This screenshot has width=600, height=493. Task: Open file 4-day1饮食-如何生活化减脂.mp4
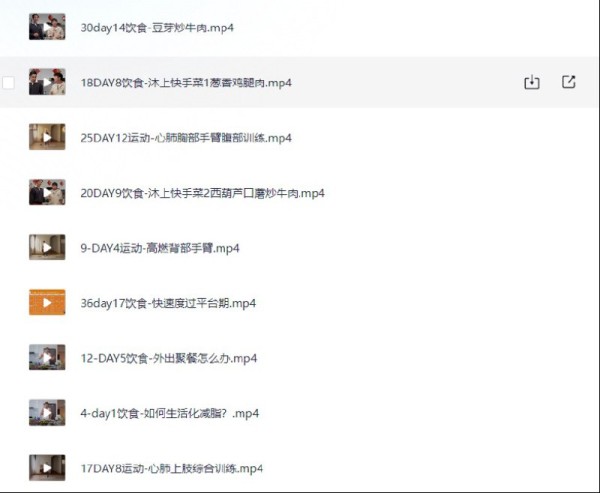(x=170, y=413)
